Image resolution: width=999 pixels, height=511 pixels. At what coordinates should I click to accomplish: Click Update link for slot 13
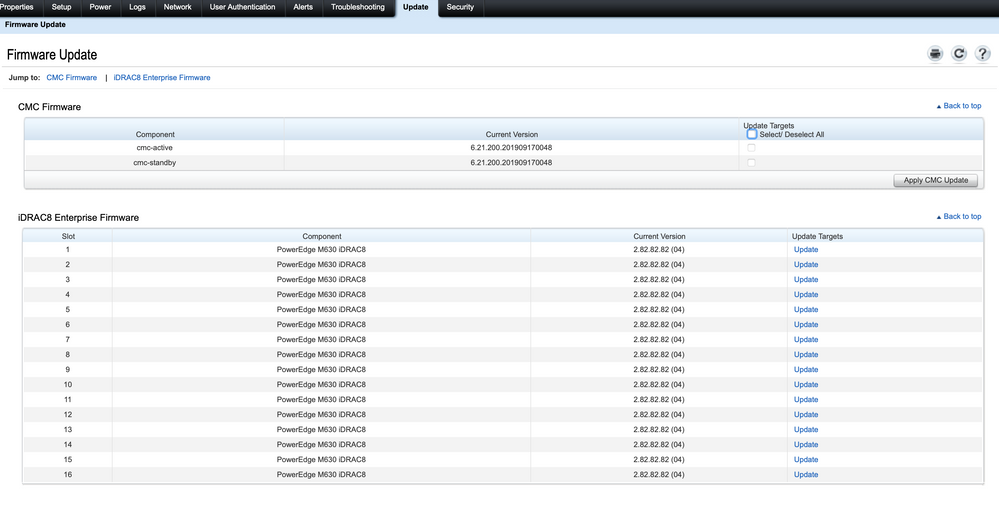pos(806,429)
